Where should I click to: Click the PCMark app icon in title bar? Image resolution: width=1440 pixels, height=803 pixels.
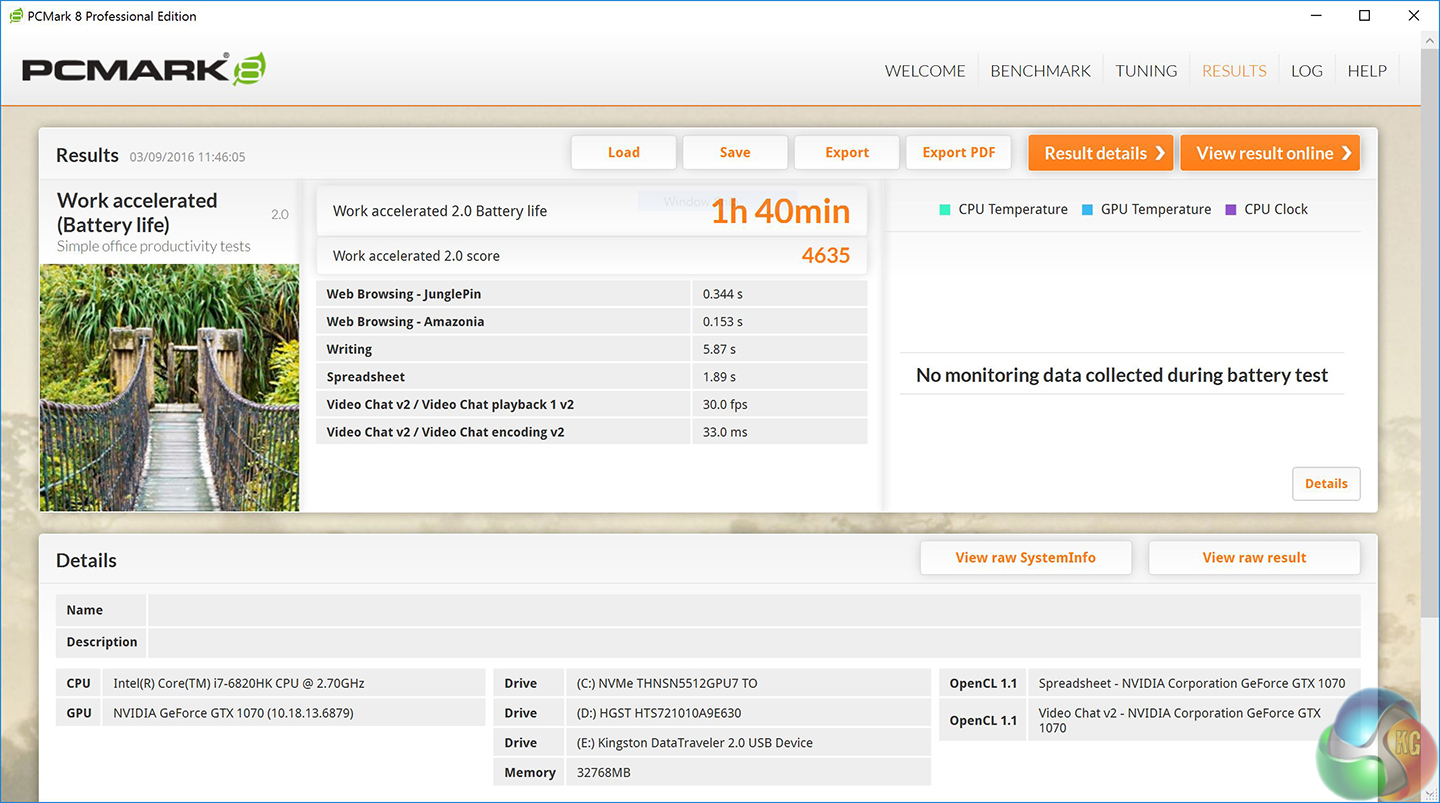click(x=16, y=16)
